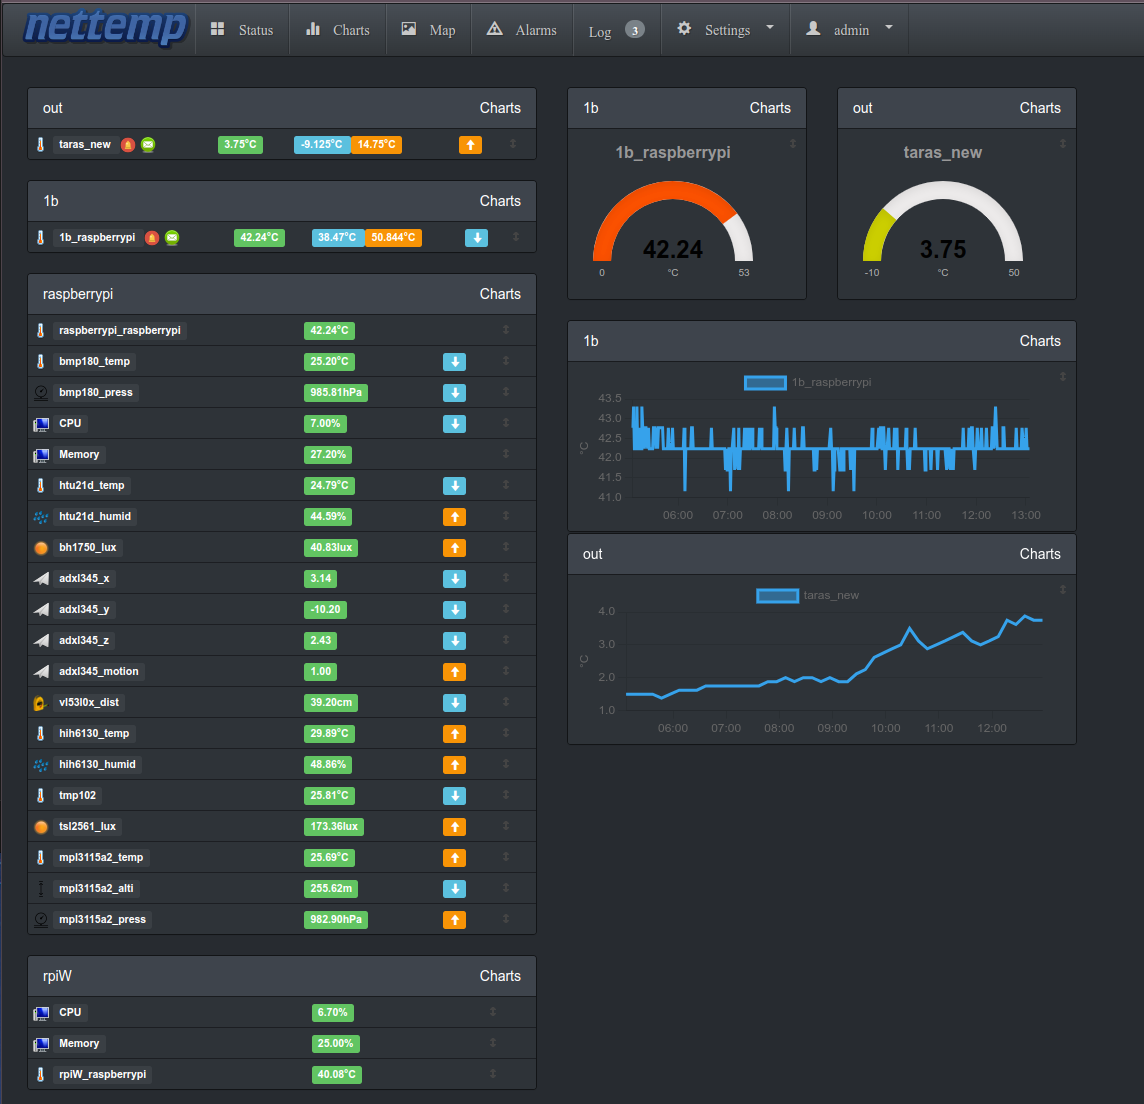Viewport: 1144px width, 1104px height.
Task: Click the nettemp logo
Action: pos(105,28)
